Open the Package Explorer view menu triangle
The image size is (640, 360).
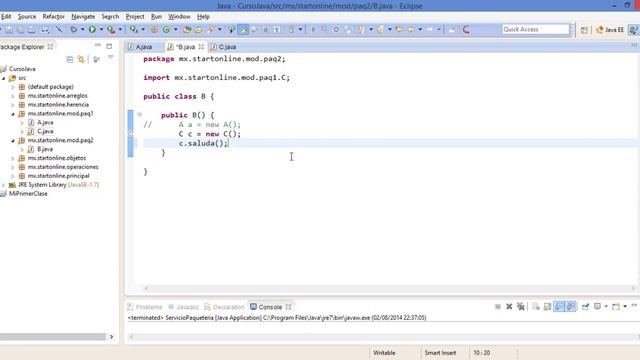coord(111,58)
